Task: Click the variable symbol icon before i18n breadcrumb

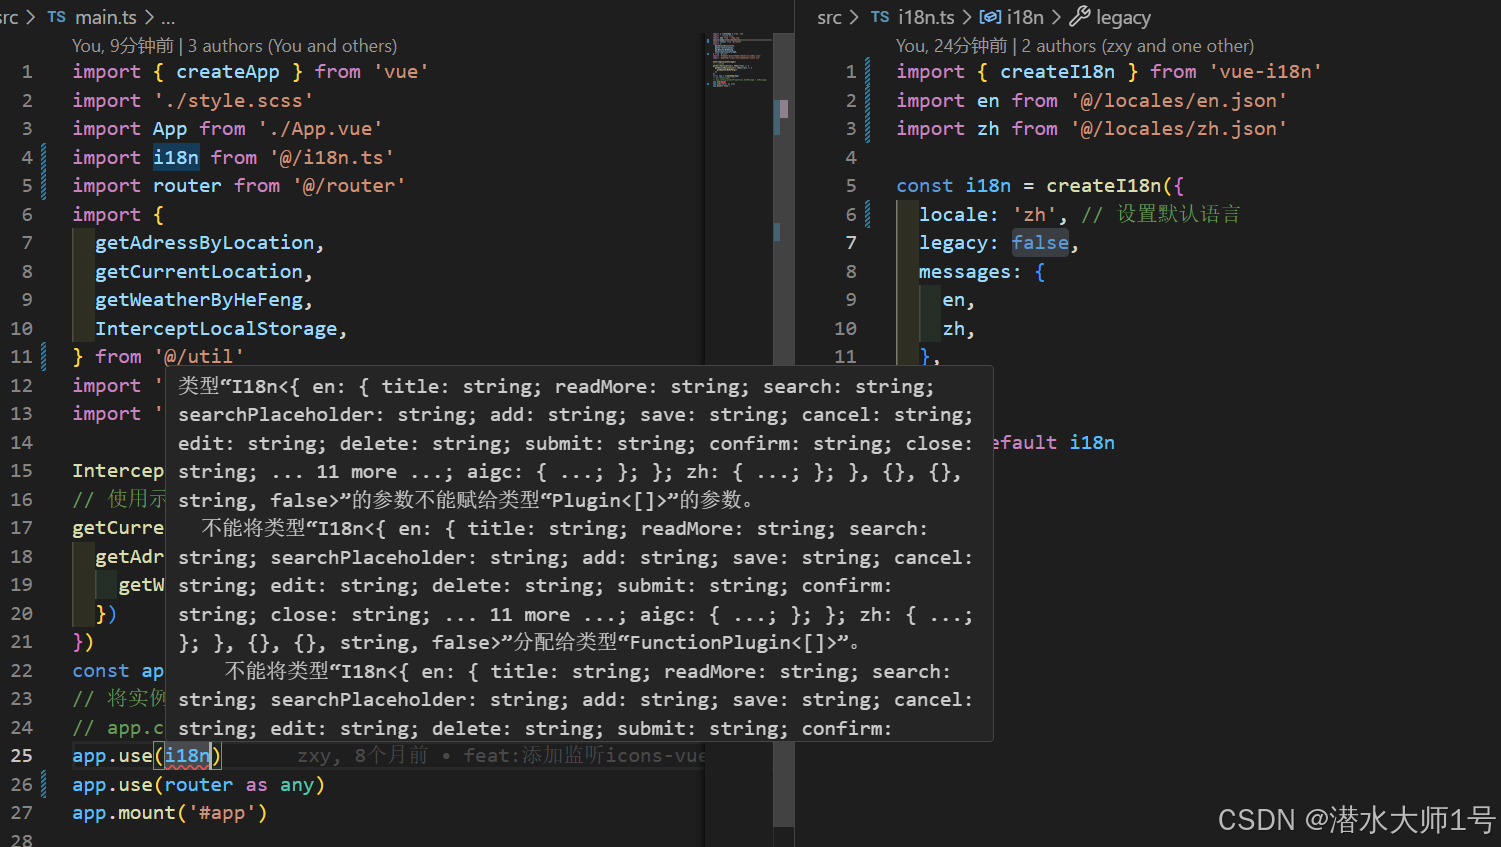Action: pos(990,17)
